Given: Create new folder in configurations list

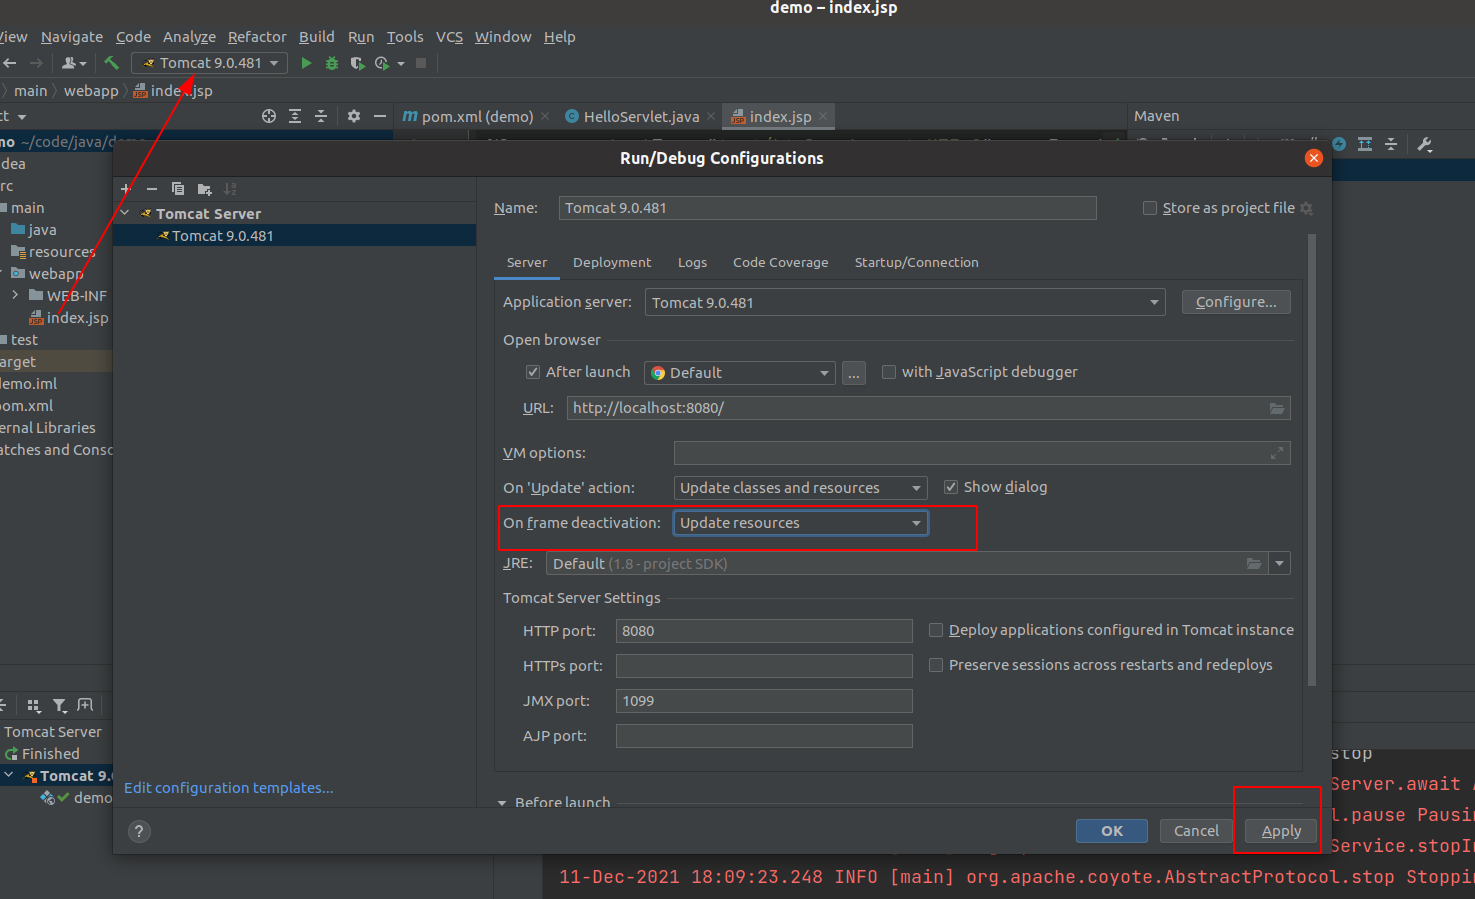Looking at the screenshot, I should [204, 188].
